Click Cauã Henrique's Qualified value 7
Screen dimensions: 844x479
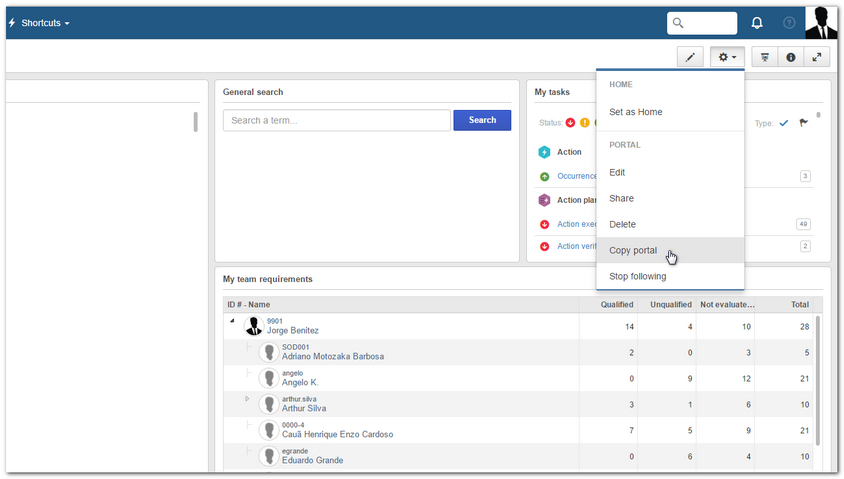point(631,431)
